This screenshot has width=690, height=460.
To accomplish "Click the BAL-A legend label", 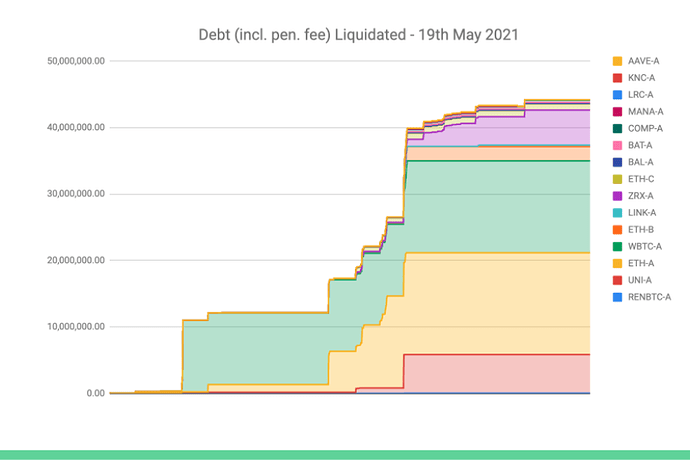I will (x=643, y=162).
